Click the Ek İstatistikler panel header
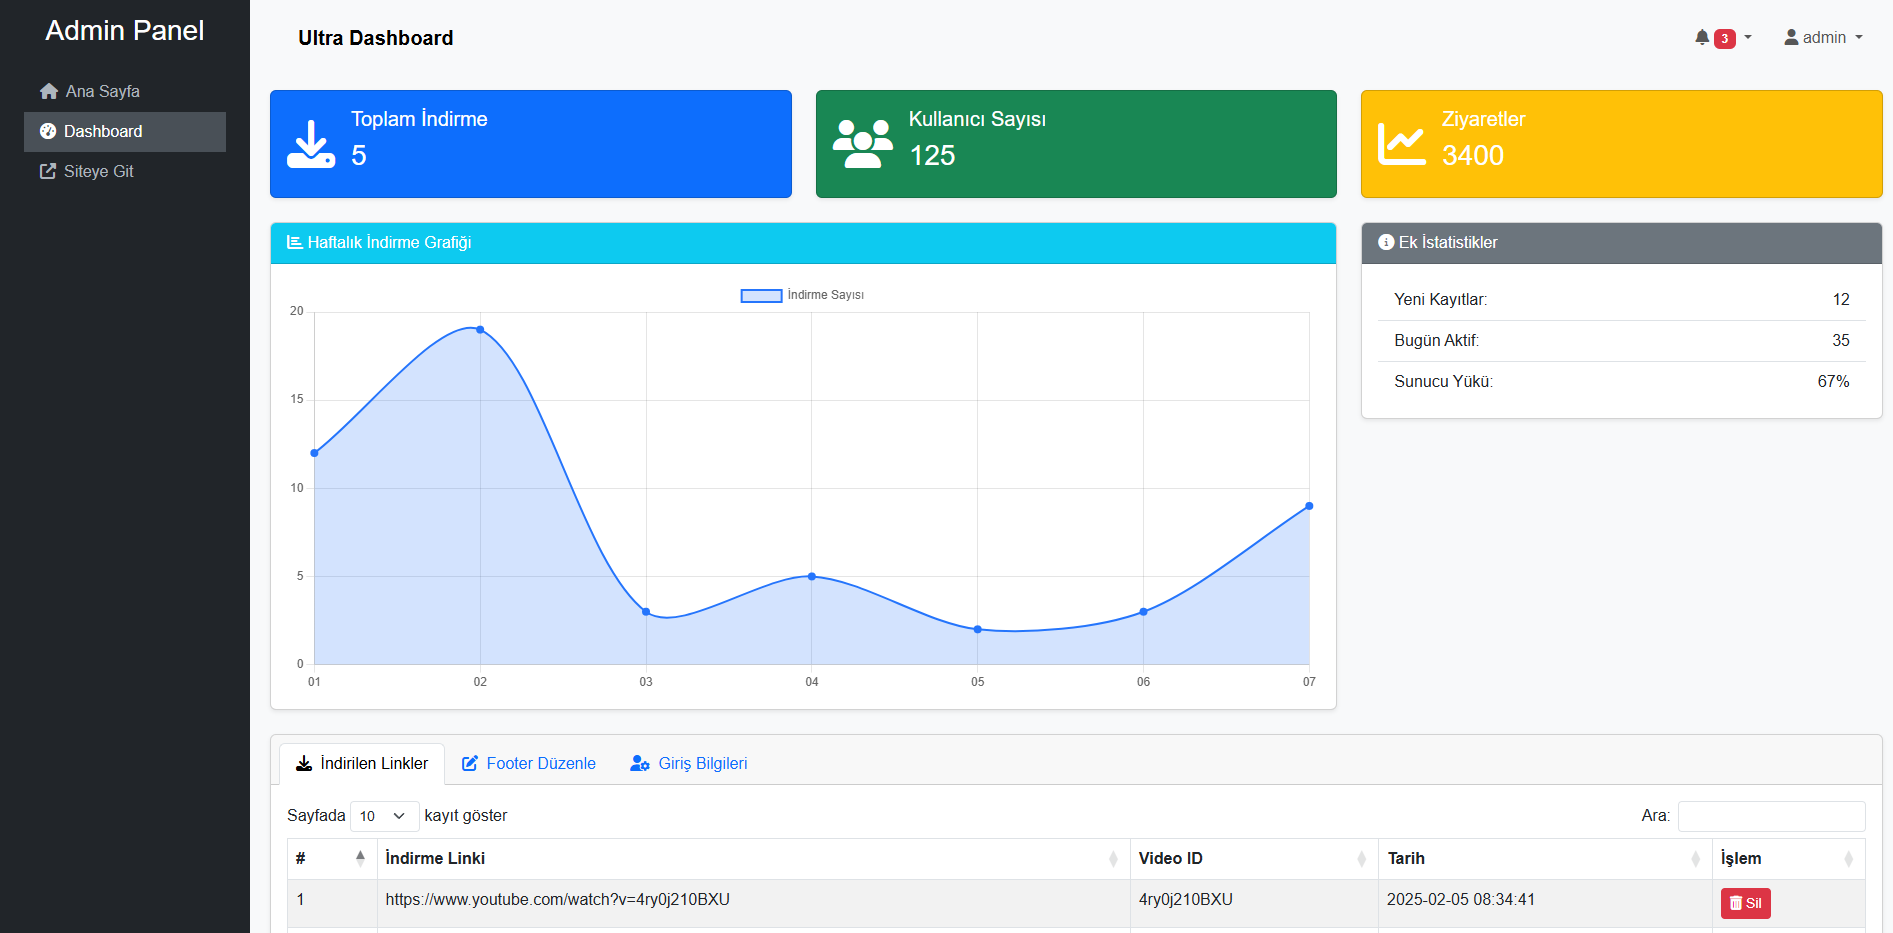This screenshot has width=1893, height=933. coord(1622,243)
